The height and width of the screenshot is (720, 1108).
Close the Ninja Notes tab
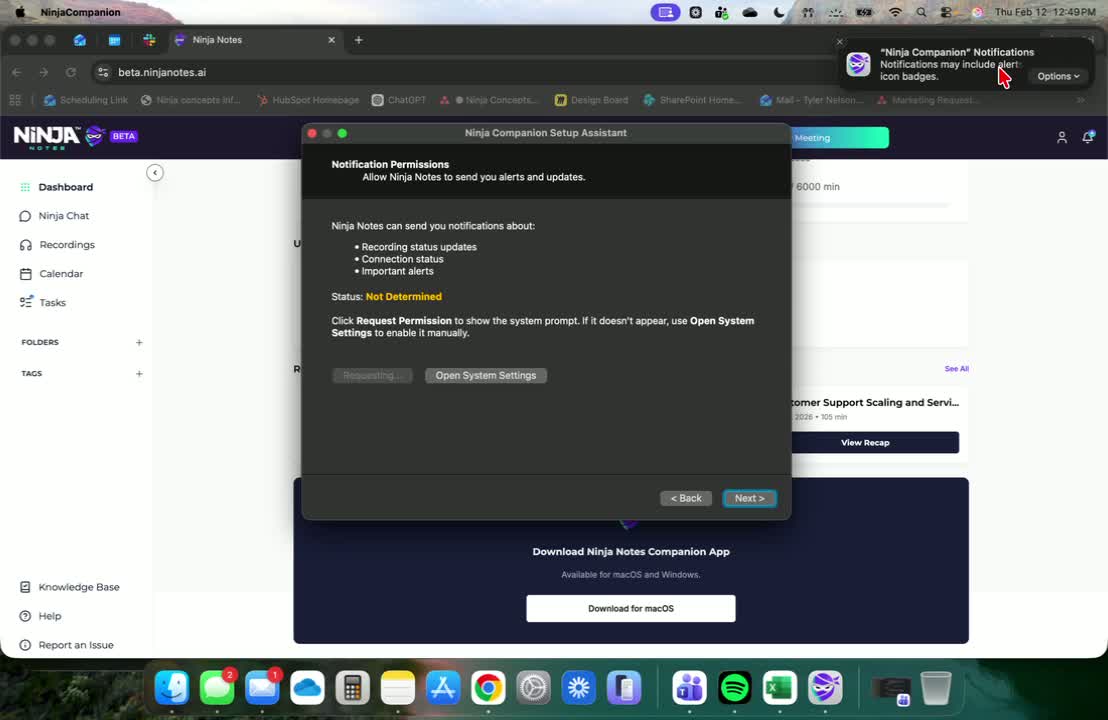click(x=331, y=40)
